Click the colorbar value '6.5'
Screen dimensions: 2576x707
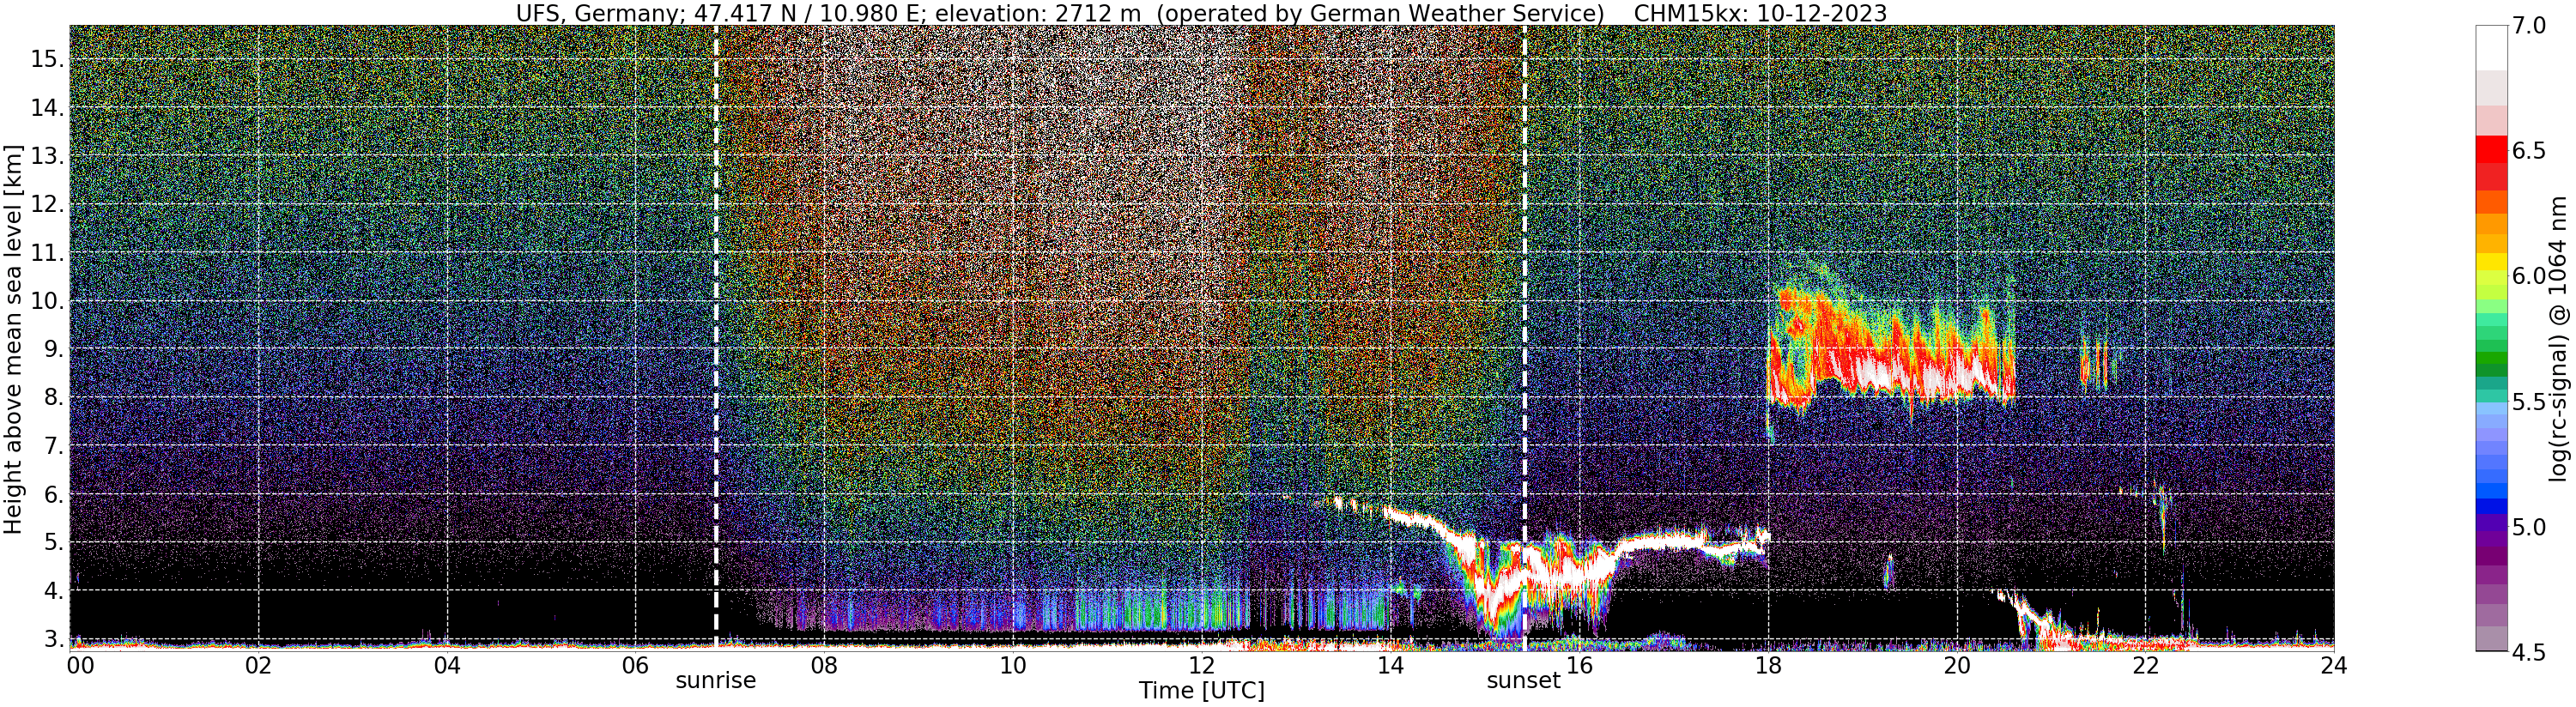(x=2530, y=151)
